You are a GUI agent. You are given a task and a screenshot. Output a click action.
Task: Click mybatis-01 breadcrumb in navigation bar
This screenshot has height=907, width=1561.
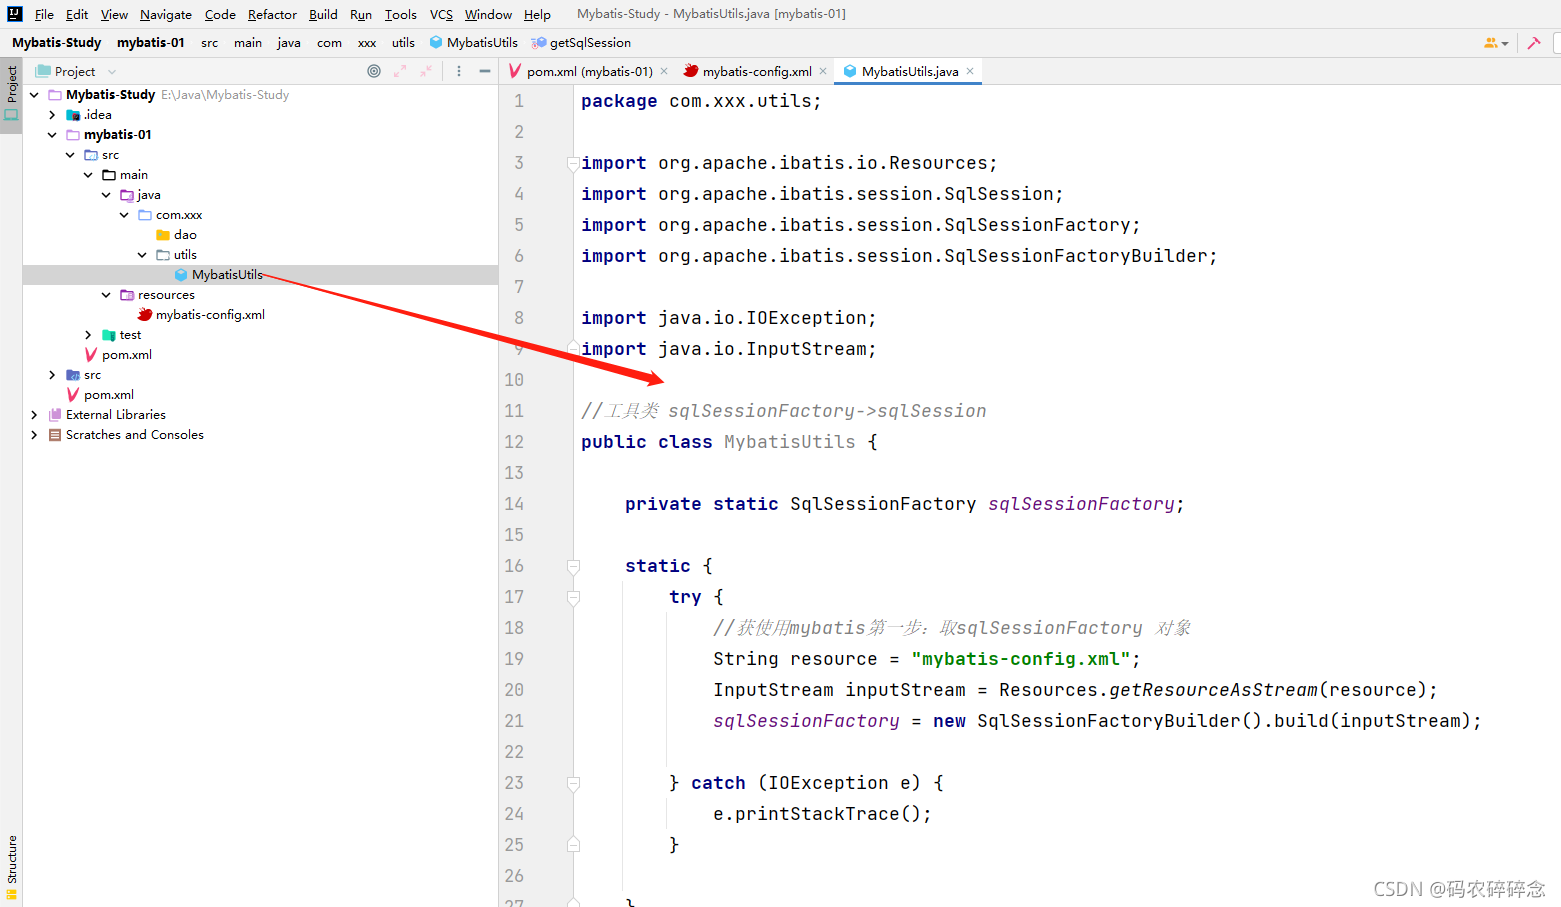tap(151, 43)
